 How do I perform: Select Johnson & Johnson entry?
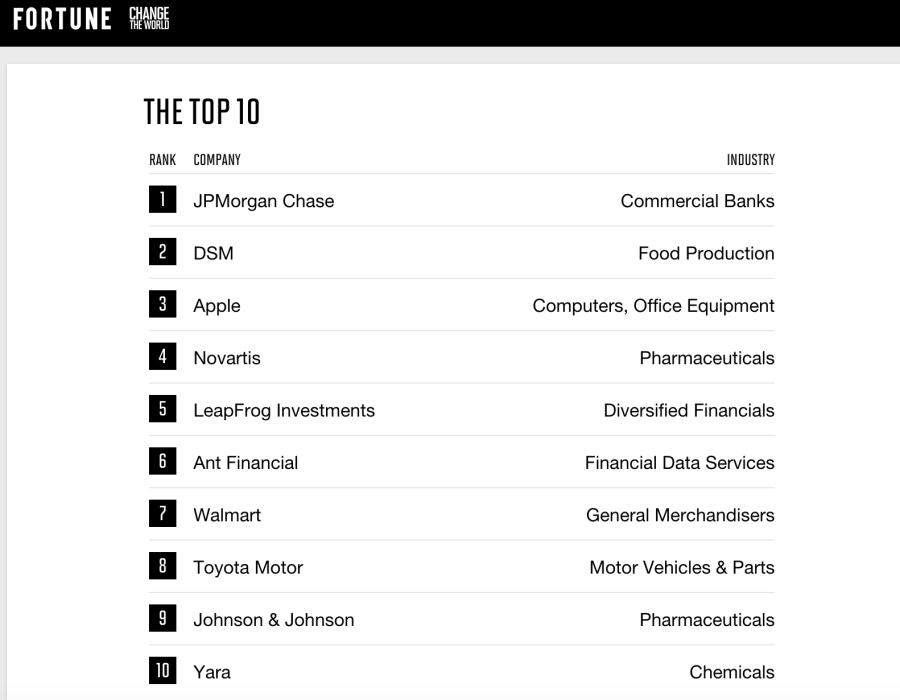pyautogui.click(x=274, y=620)
